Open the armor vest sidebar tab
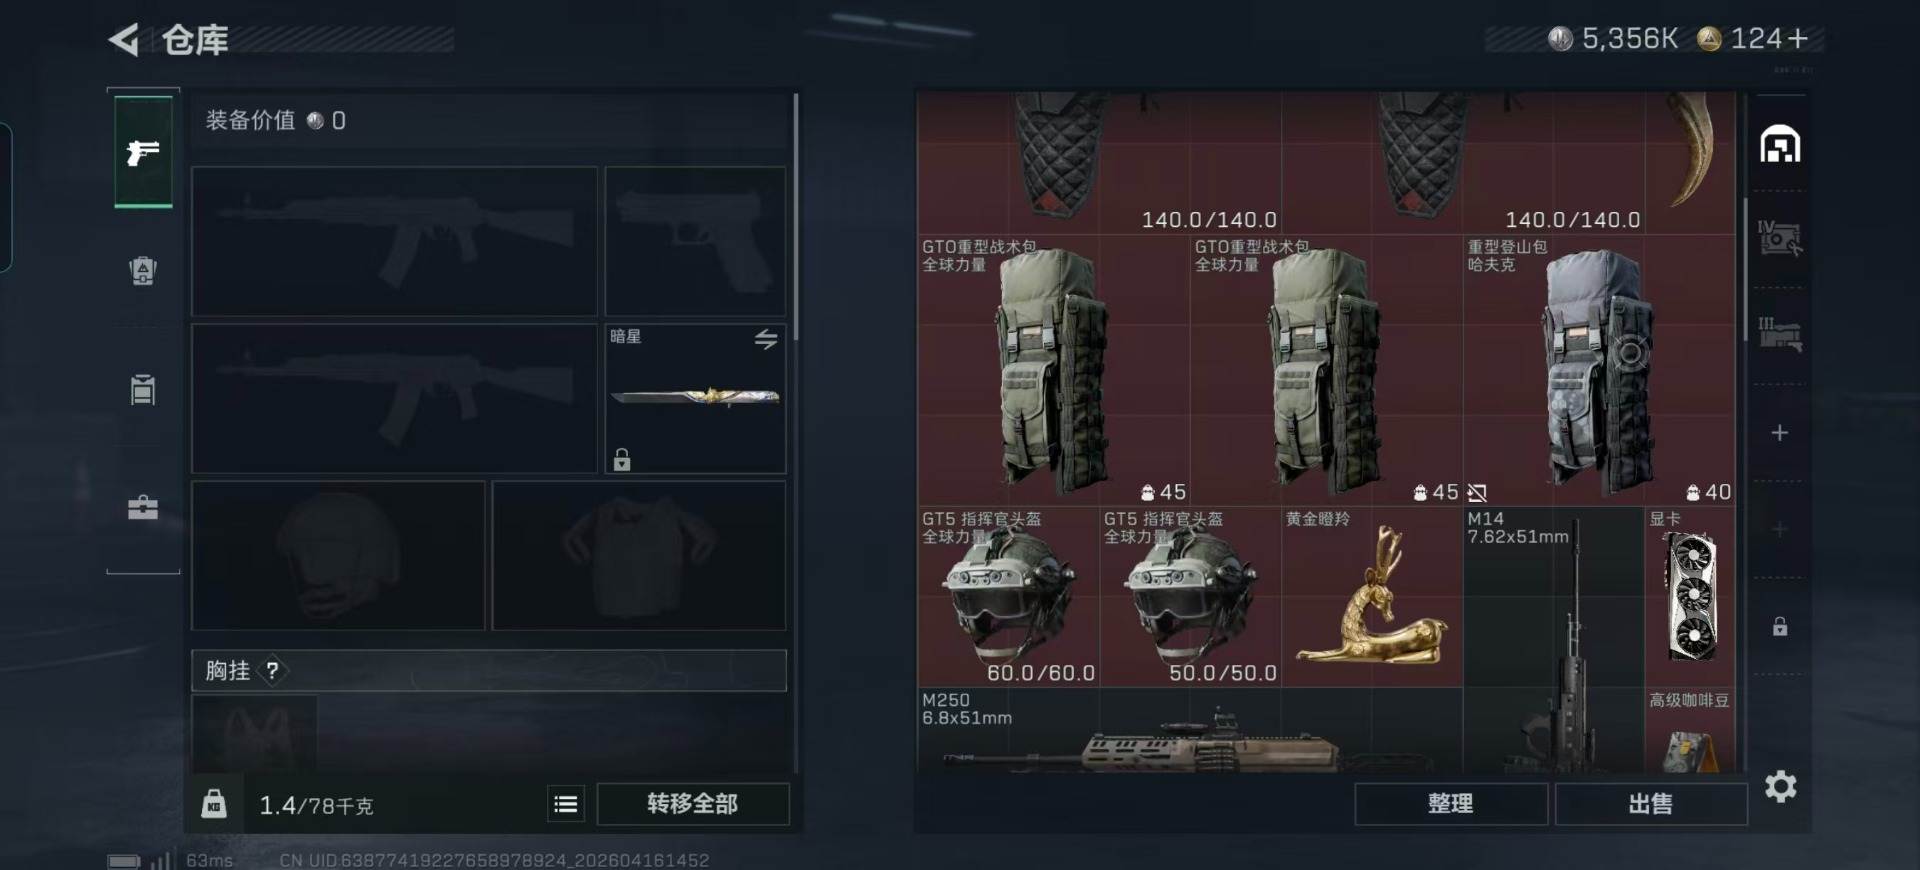 [143, 270]
